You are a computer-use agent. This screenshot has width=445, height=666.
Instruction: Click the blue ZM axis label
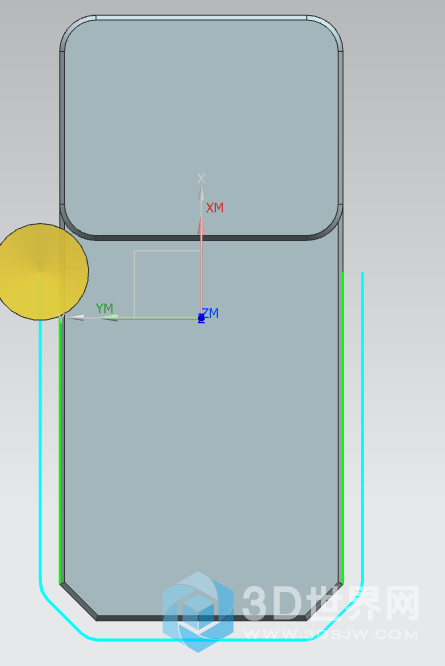pos(210,313)
